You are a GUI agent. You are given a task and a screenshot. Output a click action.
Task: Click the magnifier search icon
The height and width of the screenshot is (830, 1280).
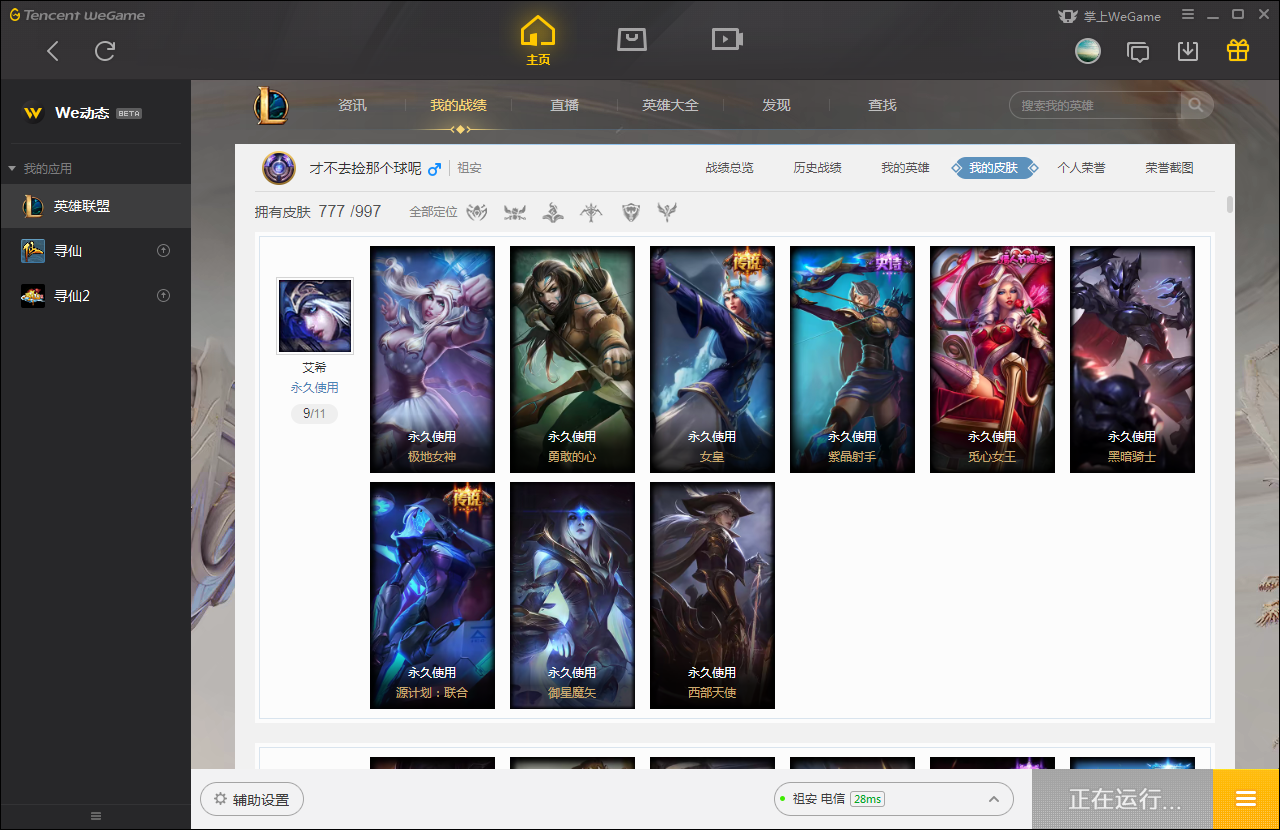click(x=1196, y=105)
